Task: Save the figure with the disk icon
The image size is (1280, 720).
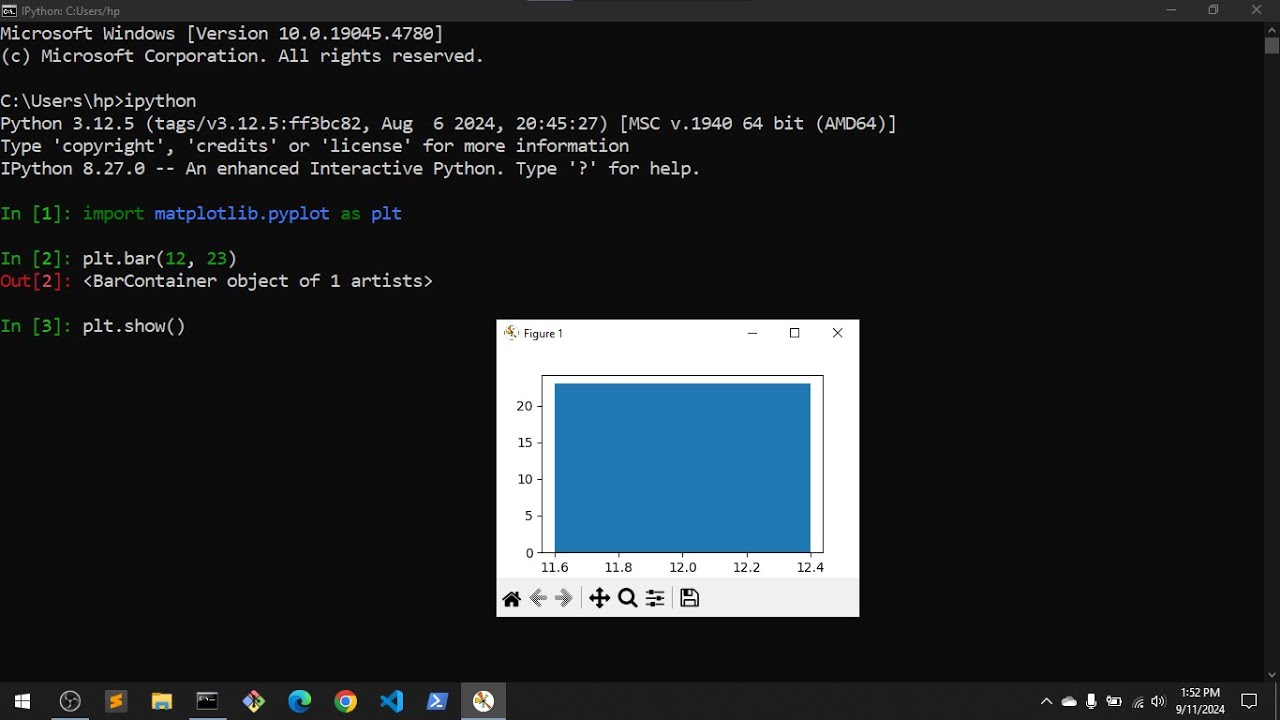Action: point(689,598)
